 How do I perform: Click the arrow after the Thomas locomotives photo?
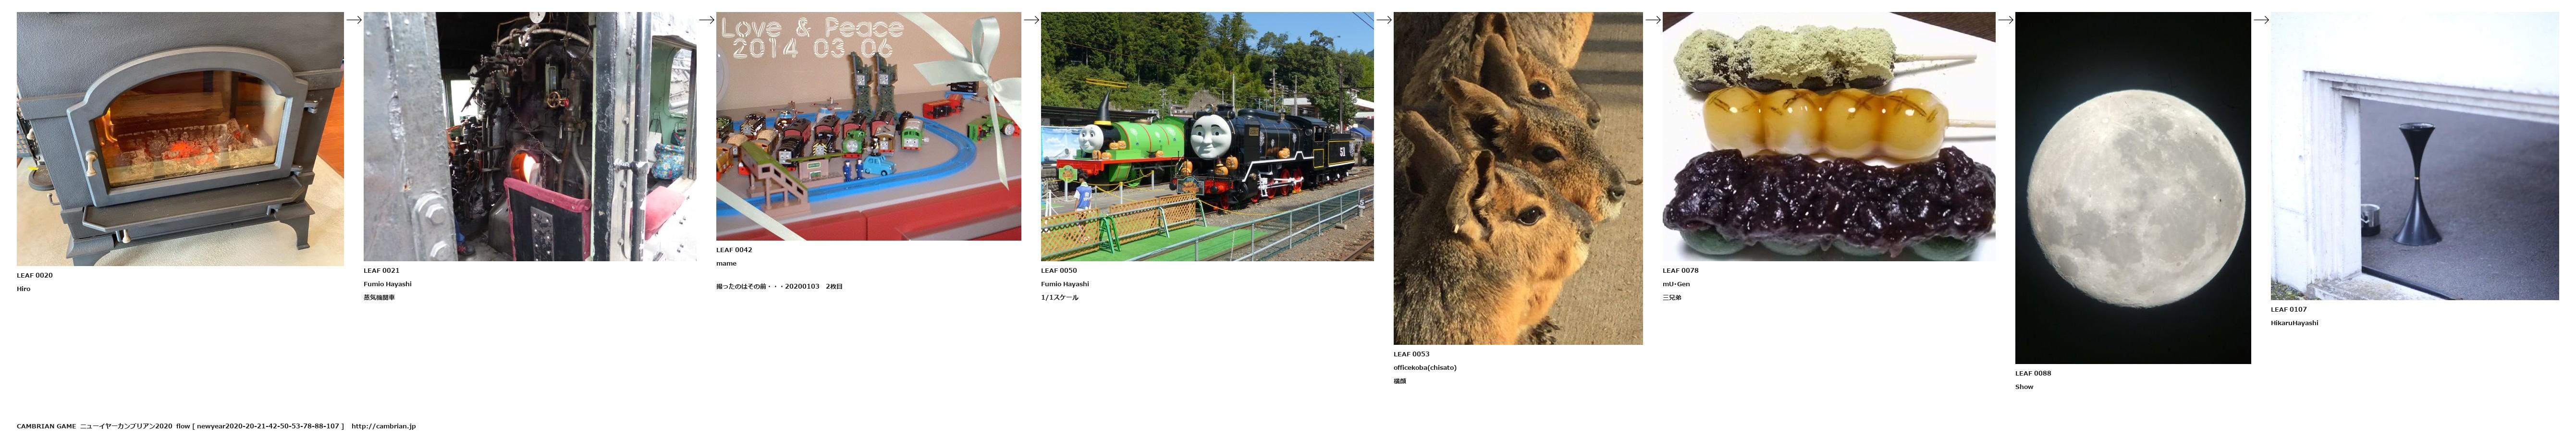(1384, 20)
